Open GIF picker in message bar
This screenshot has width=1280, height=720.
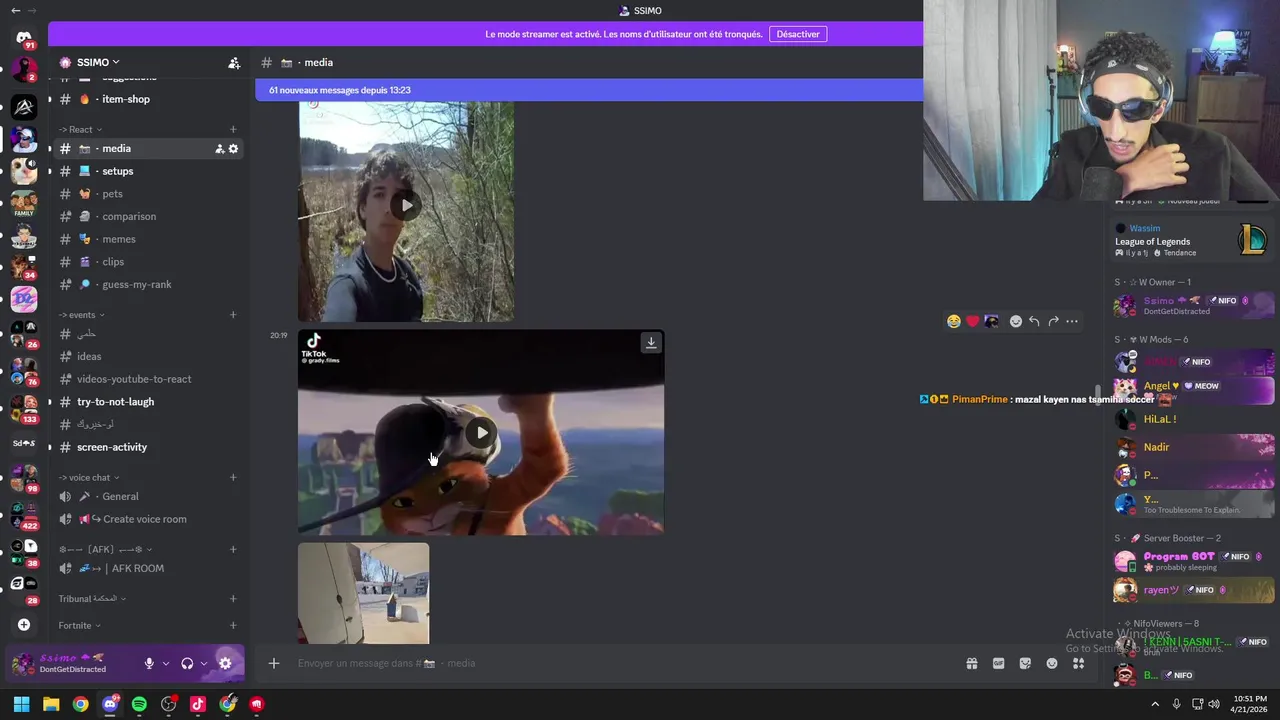pyautogui.click(x=998, y=663)
